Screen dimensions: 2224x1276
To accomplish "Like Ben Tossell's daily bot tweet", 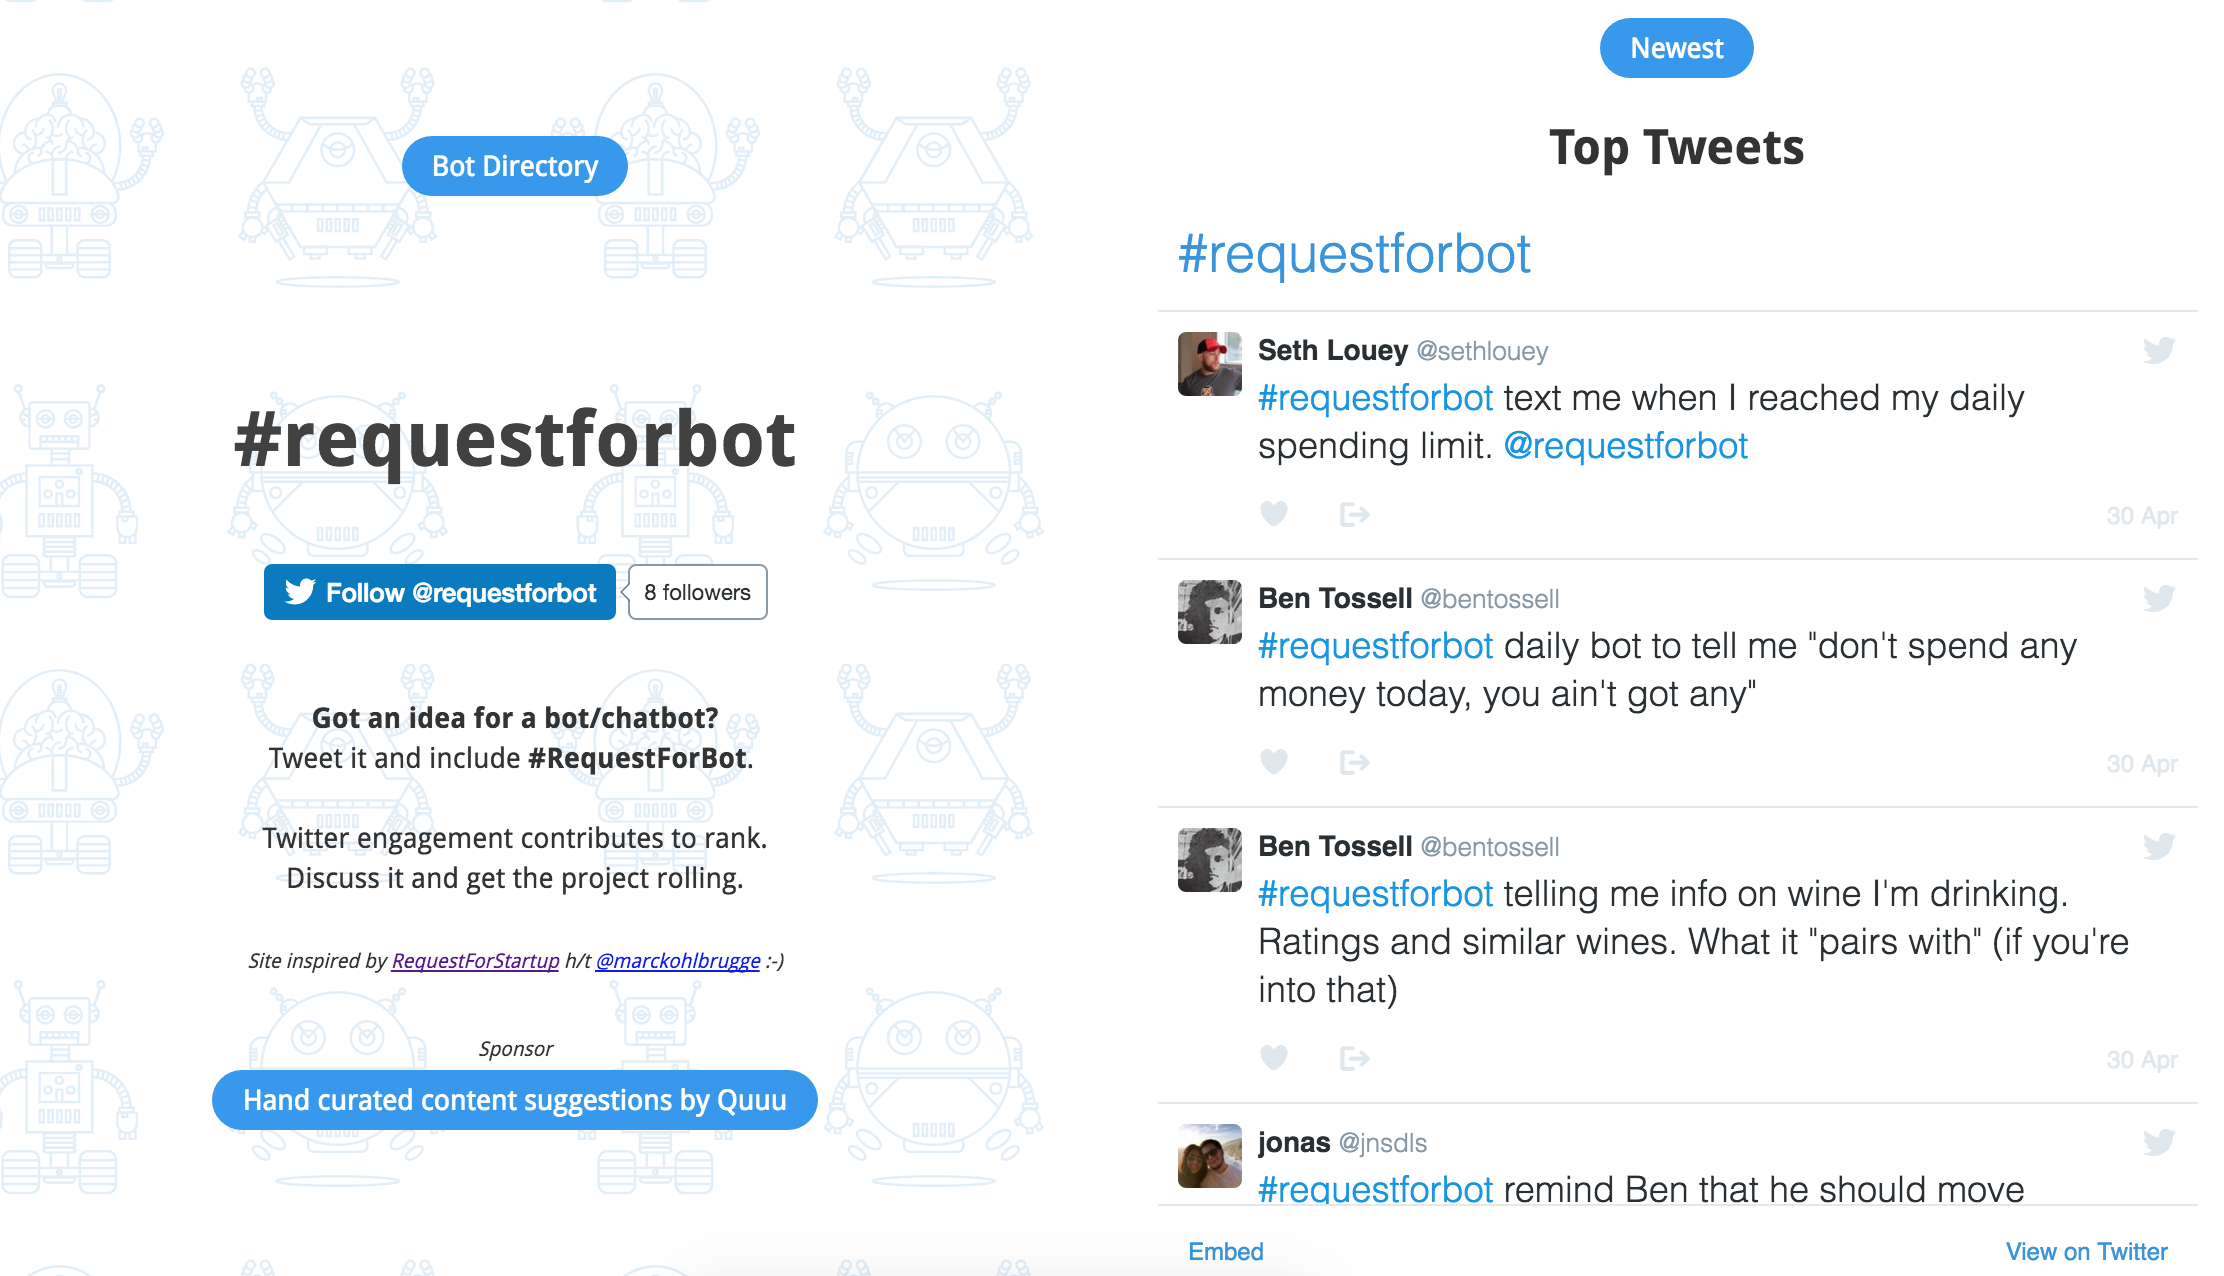I will pos(1274,763).
